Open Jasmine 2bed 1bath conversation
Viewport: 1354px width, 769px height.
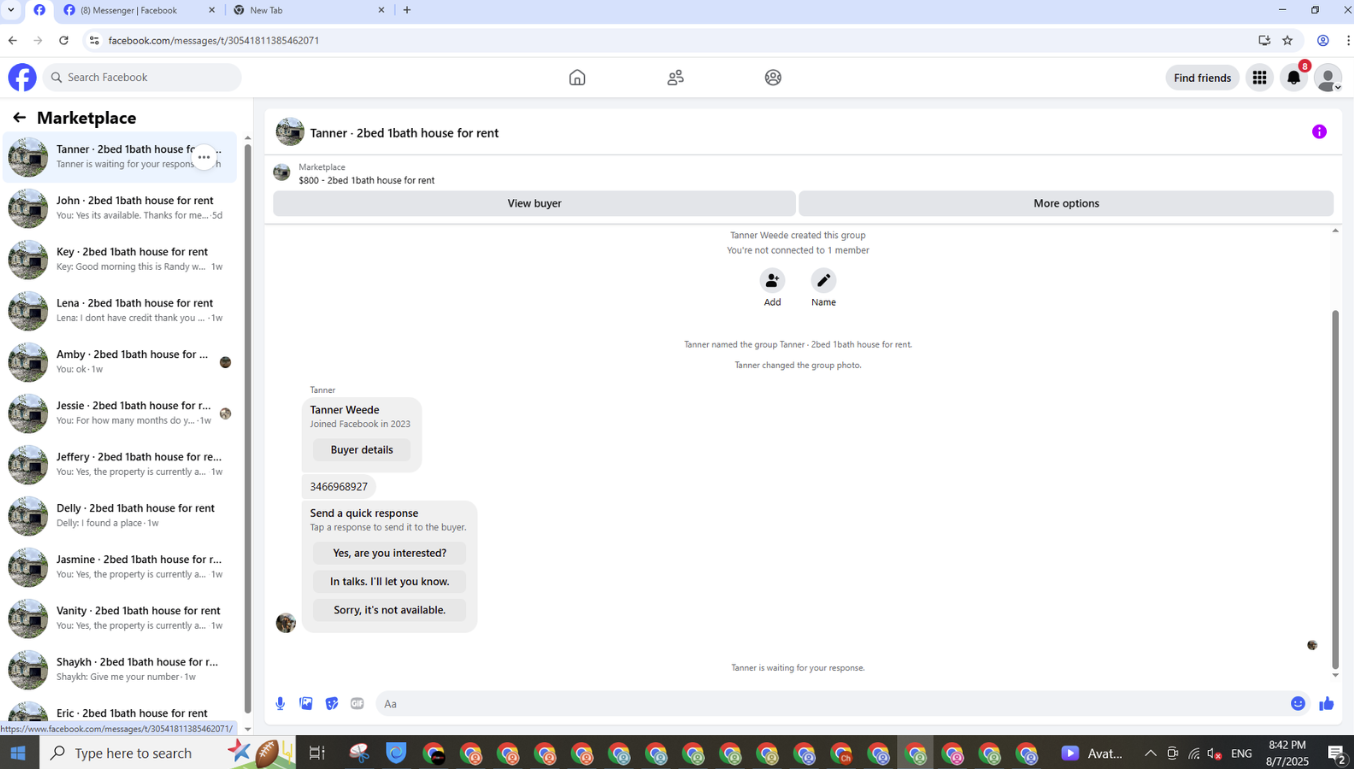pos(120,567)
